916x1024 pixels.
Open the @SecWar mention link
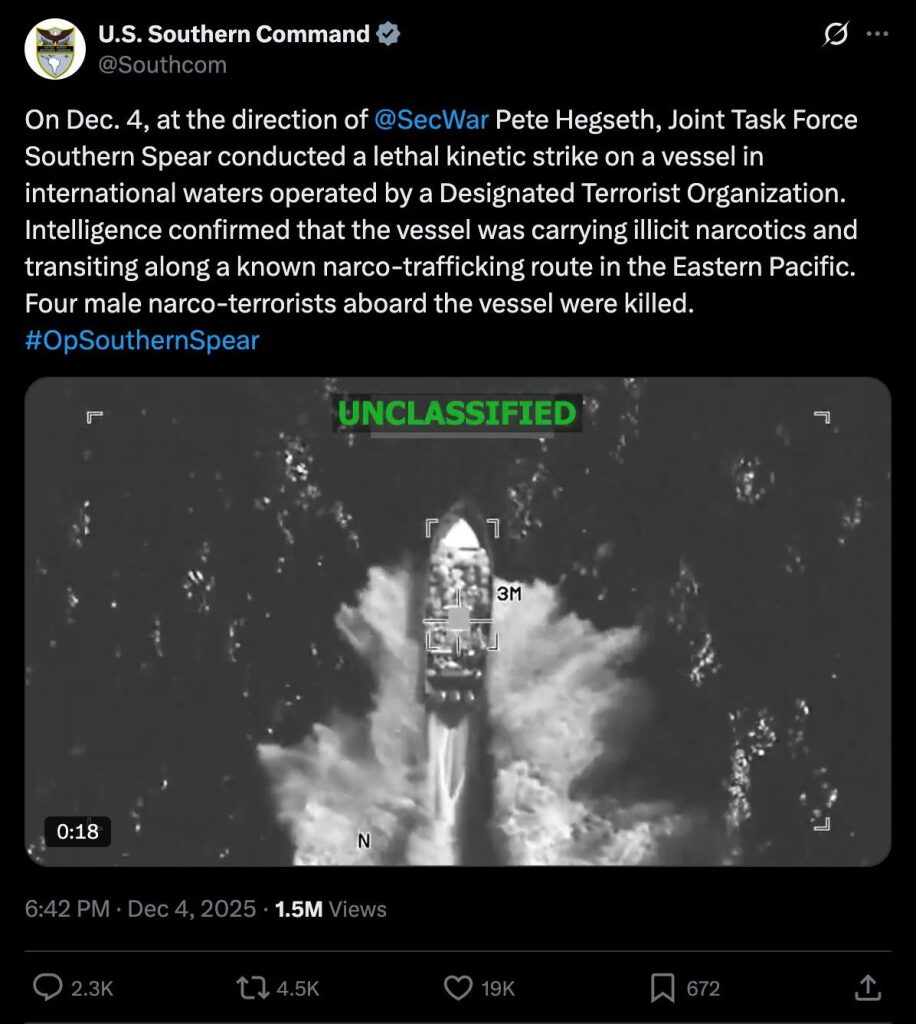[431, 121]
